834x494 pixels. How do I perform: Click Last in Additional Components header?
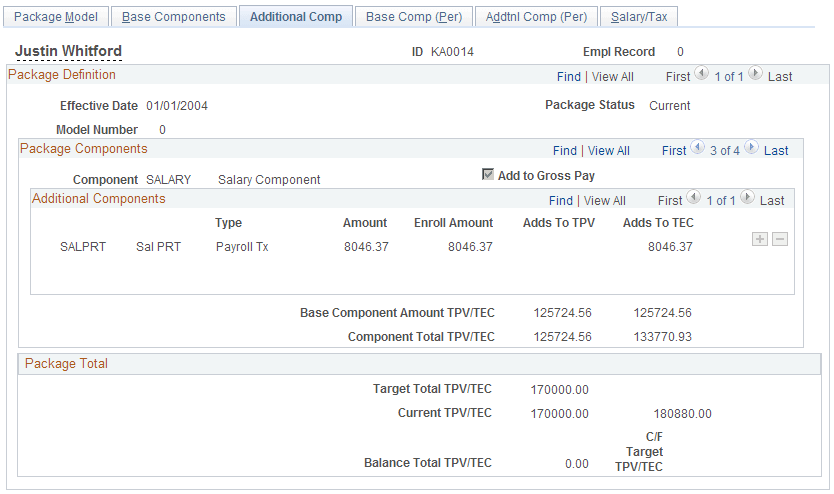[772, 200]
